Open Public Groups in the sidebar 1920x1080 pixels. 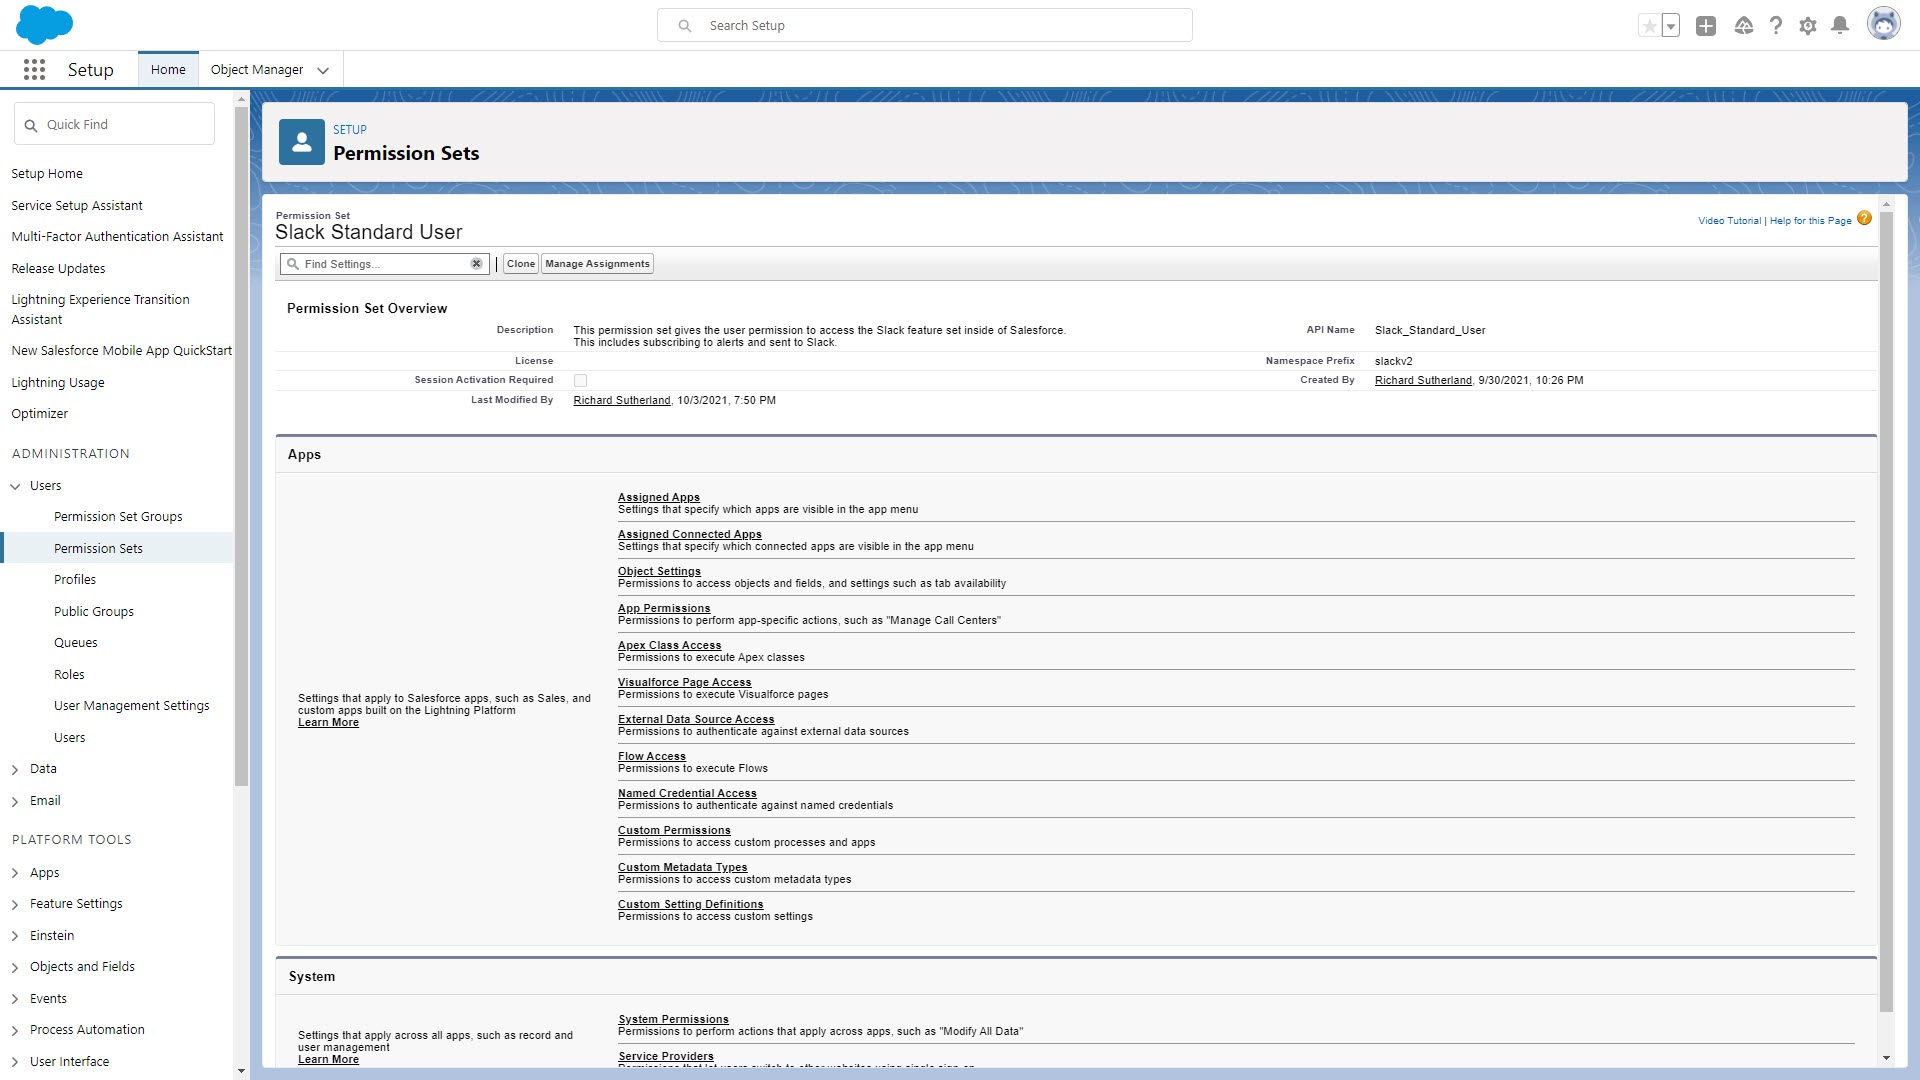pos(94,611)
